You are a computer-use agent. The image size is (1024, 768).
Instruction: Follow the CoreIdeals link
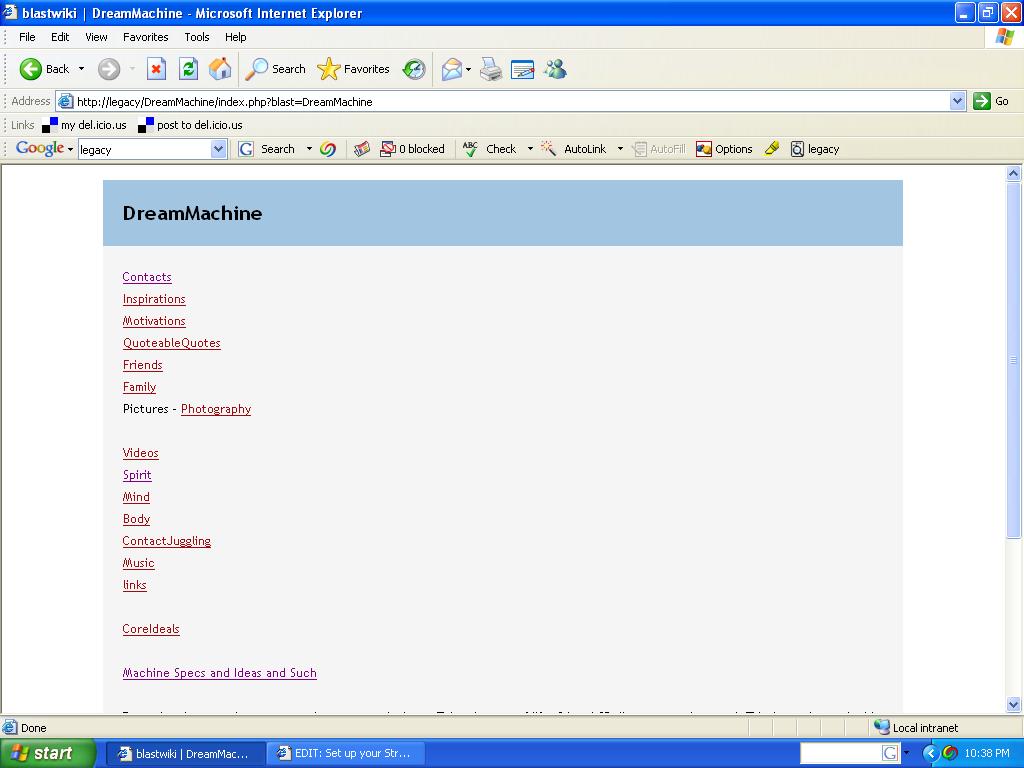151,629
